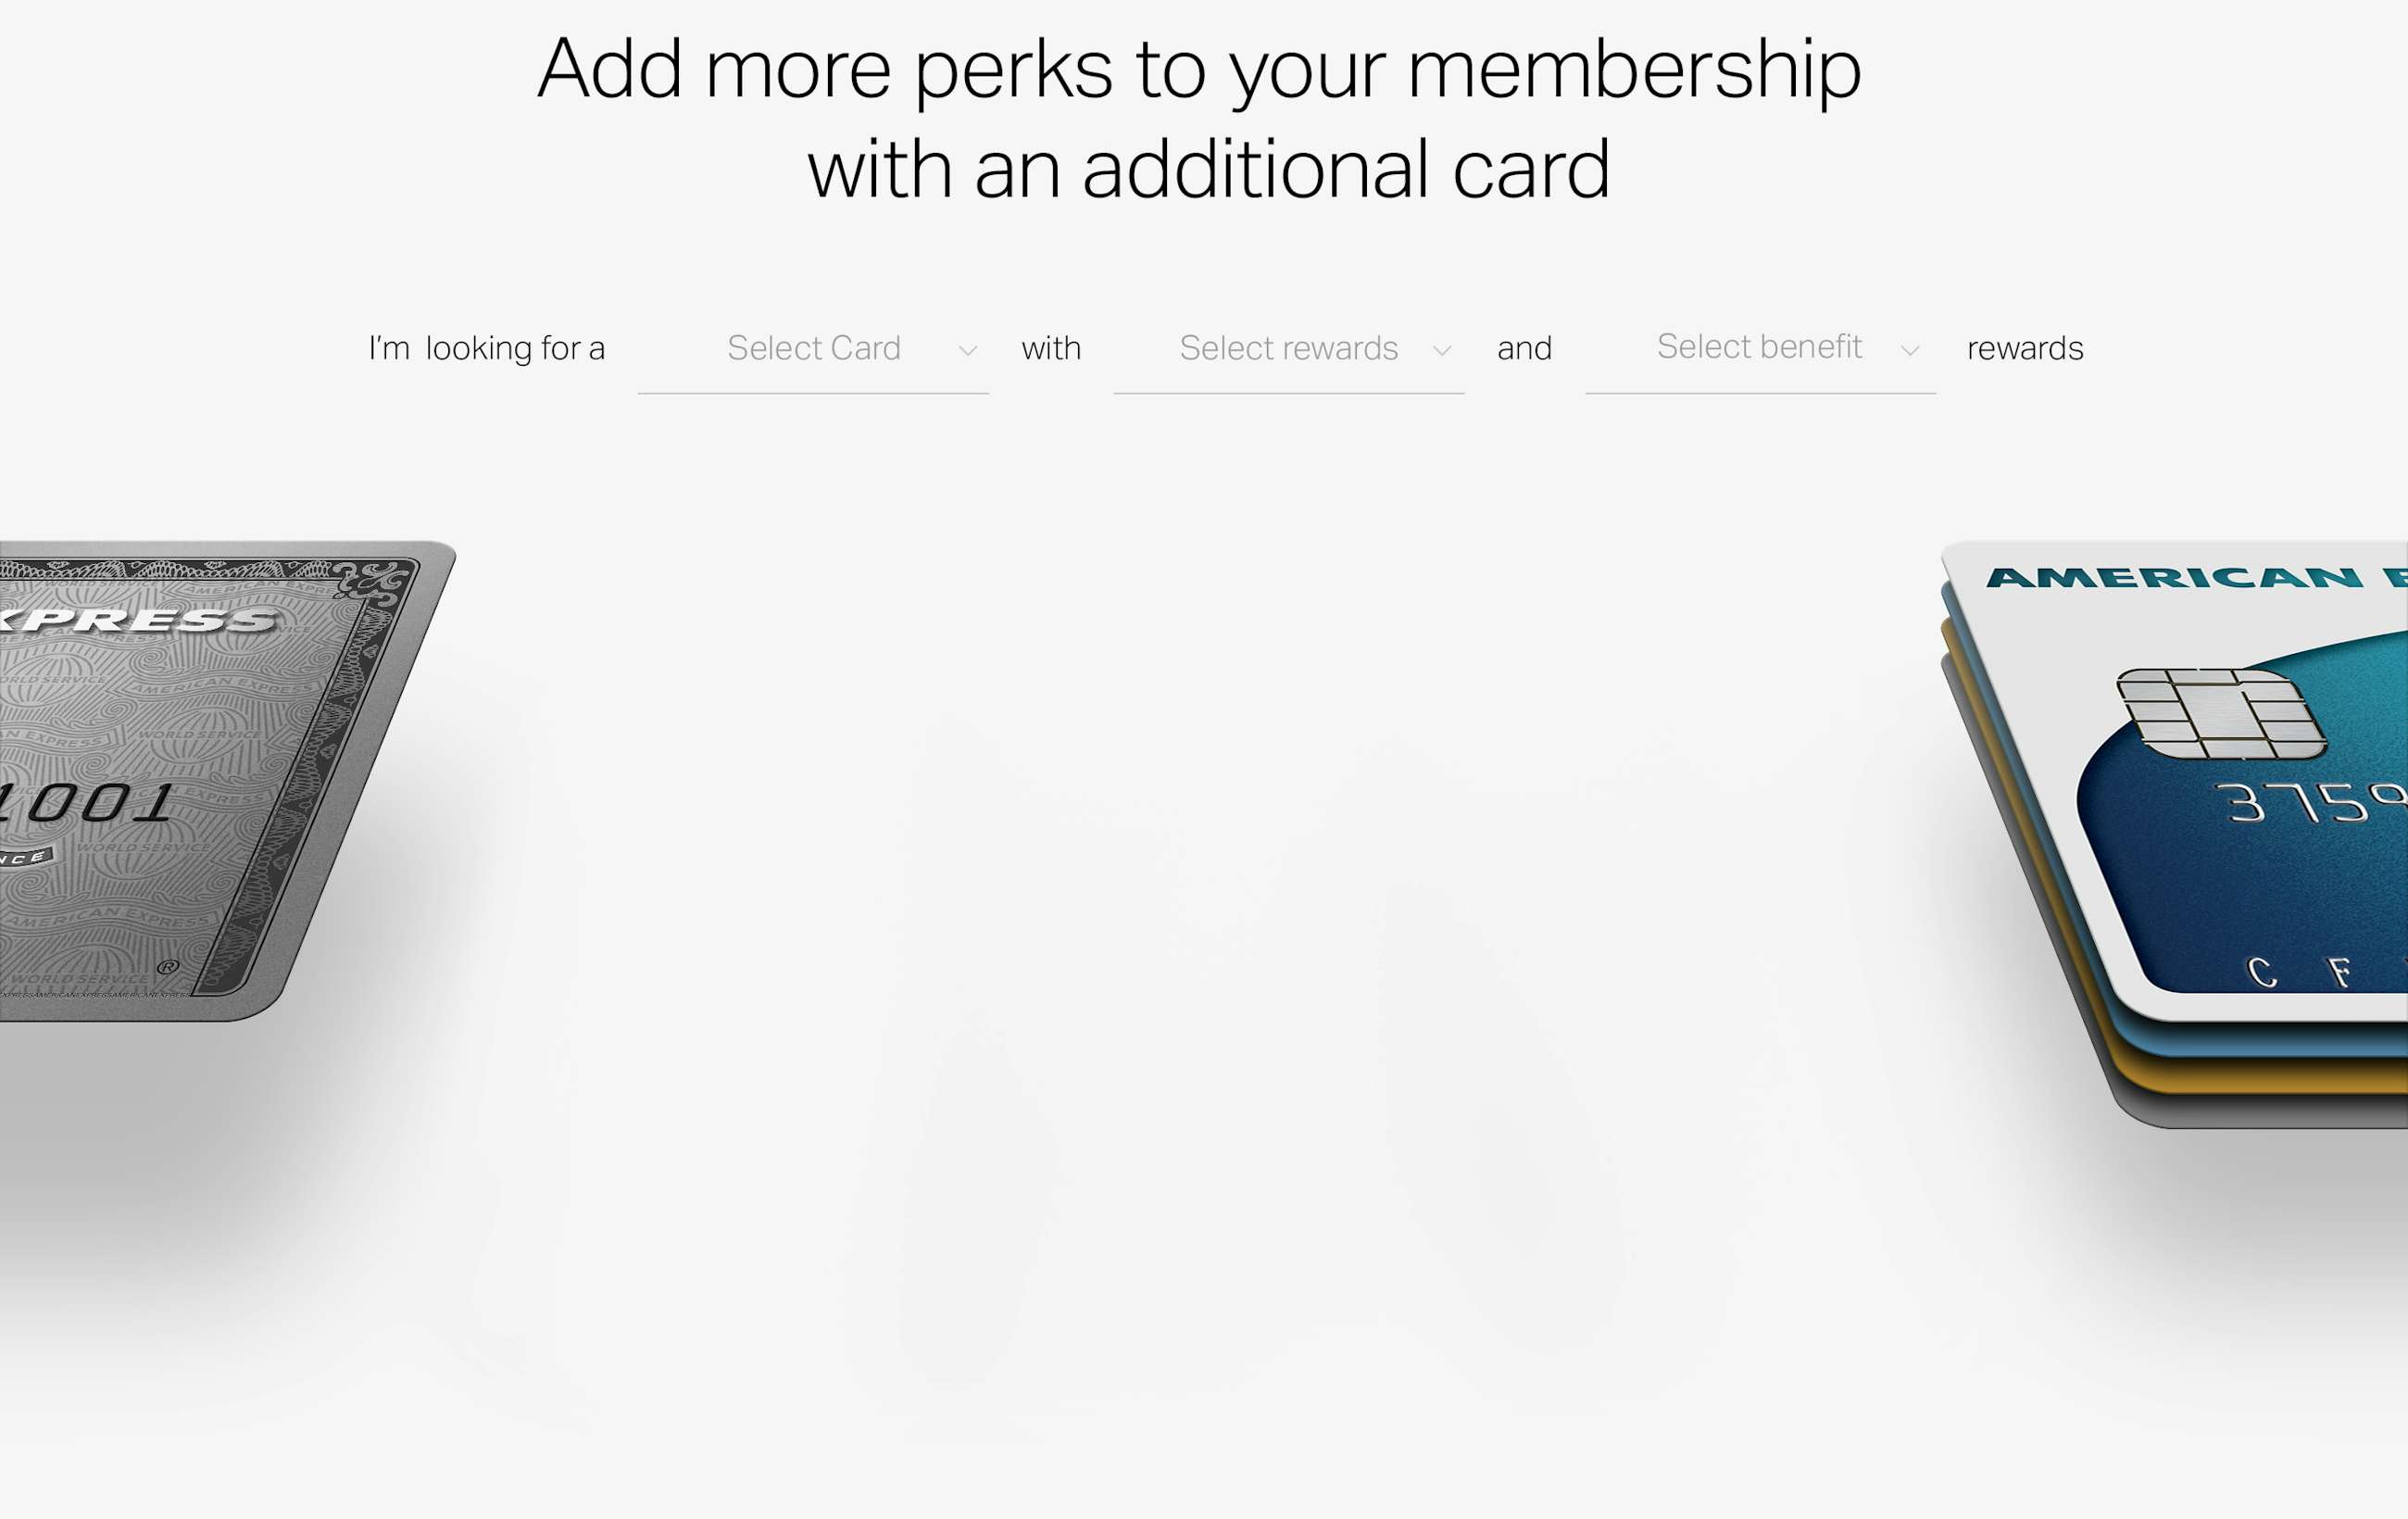Click the chip on the blue card
The image size is (2408, 1519).
pos(2221,714)
